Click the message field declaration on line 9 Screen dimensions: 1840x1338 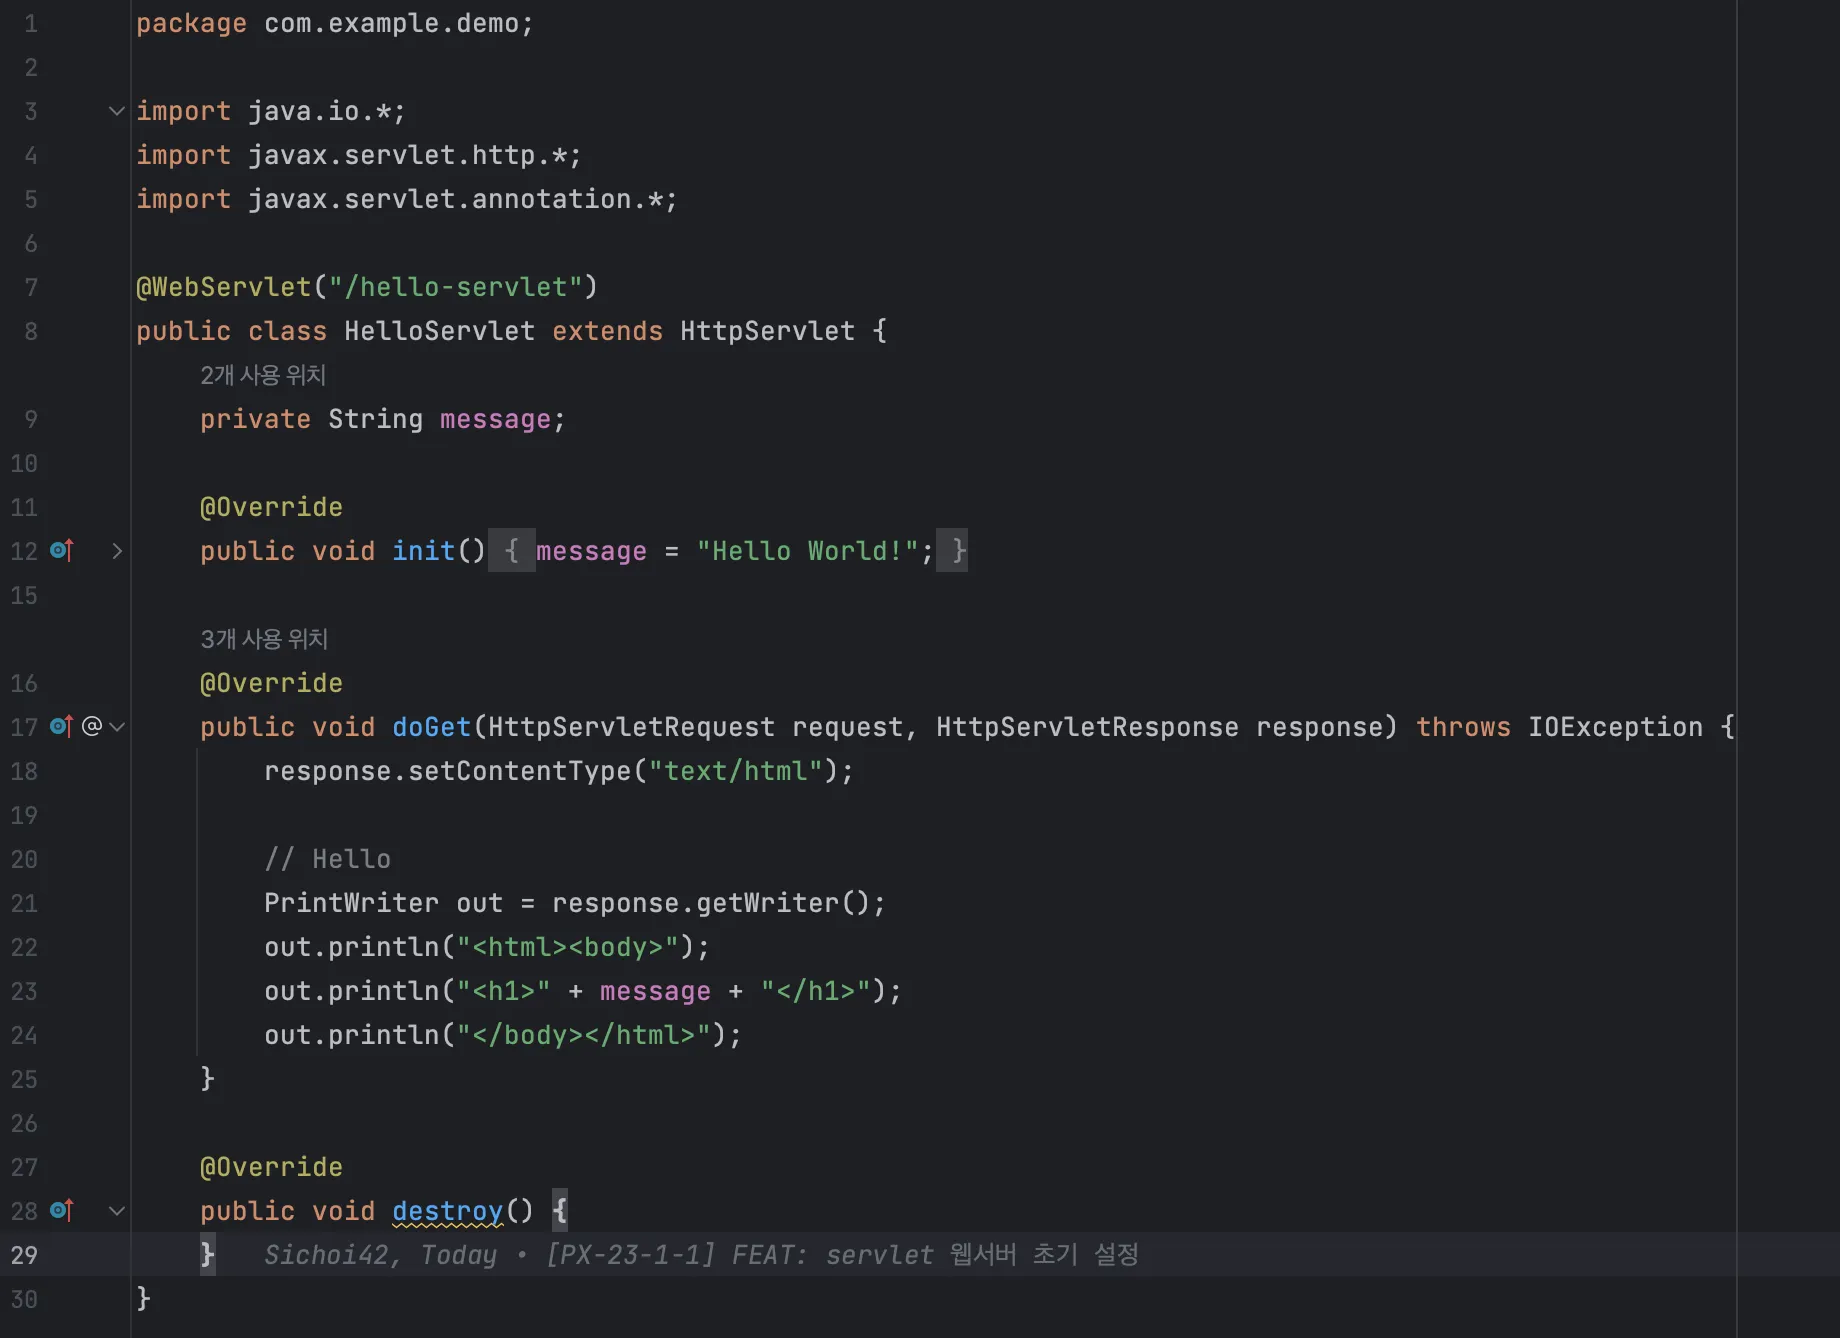(496, 419)
